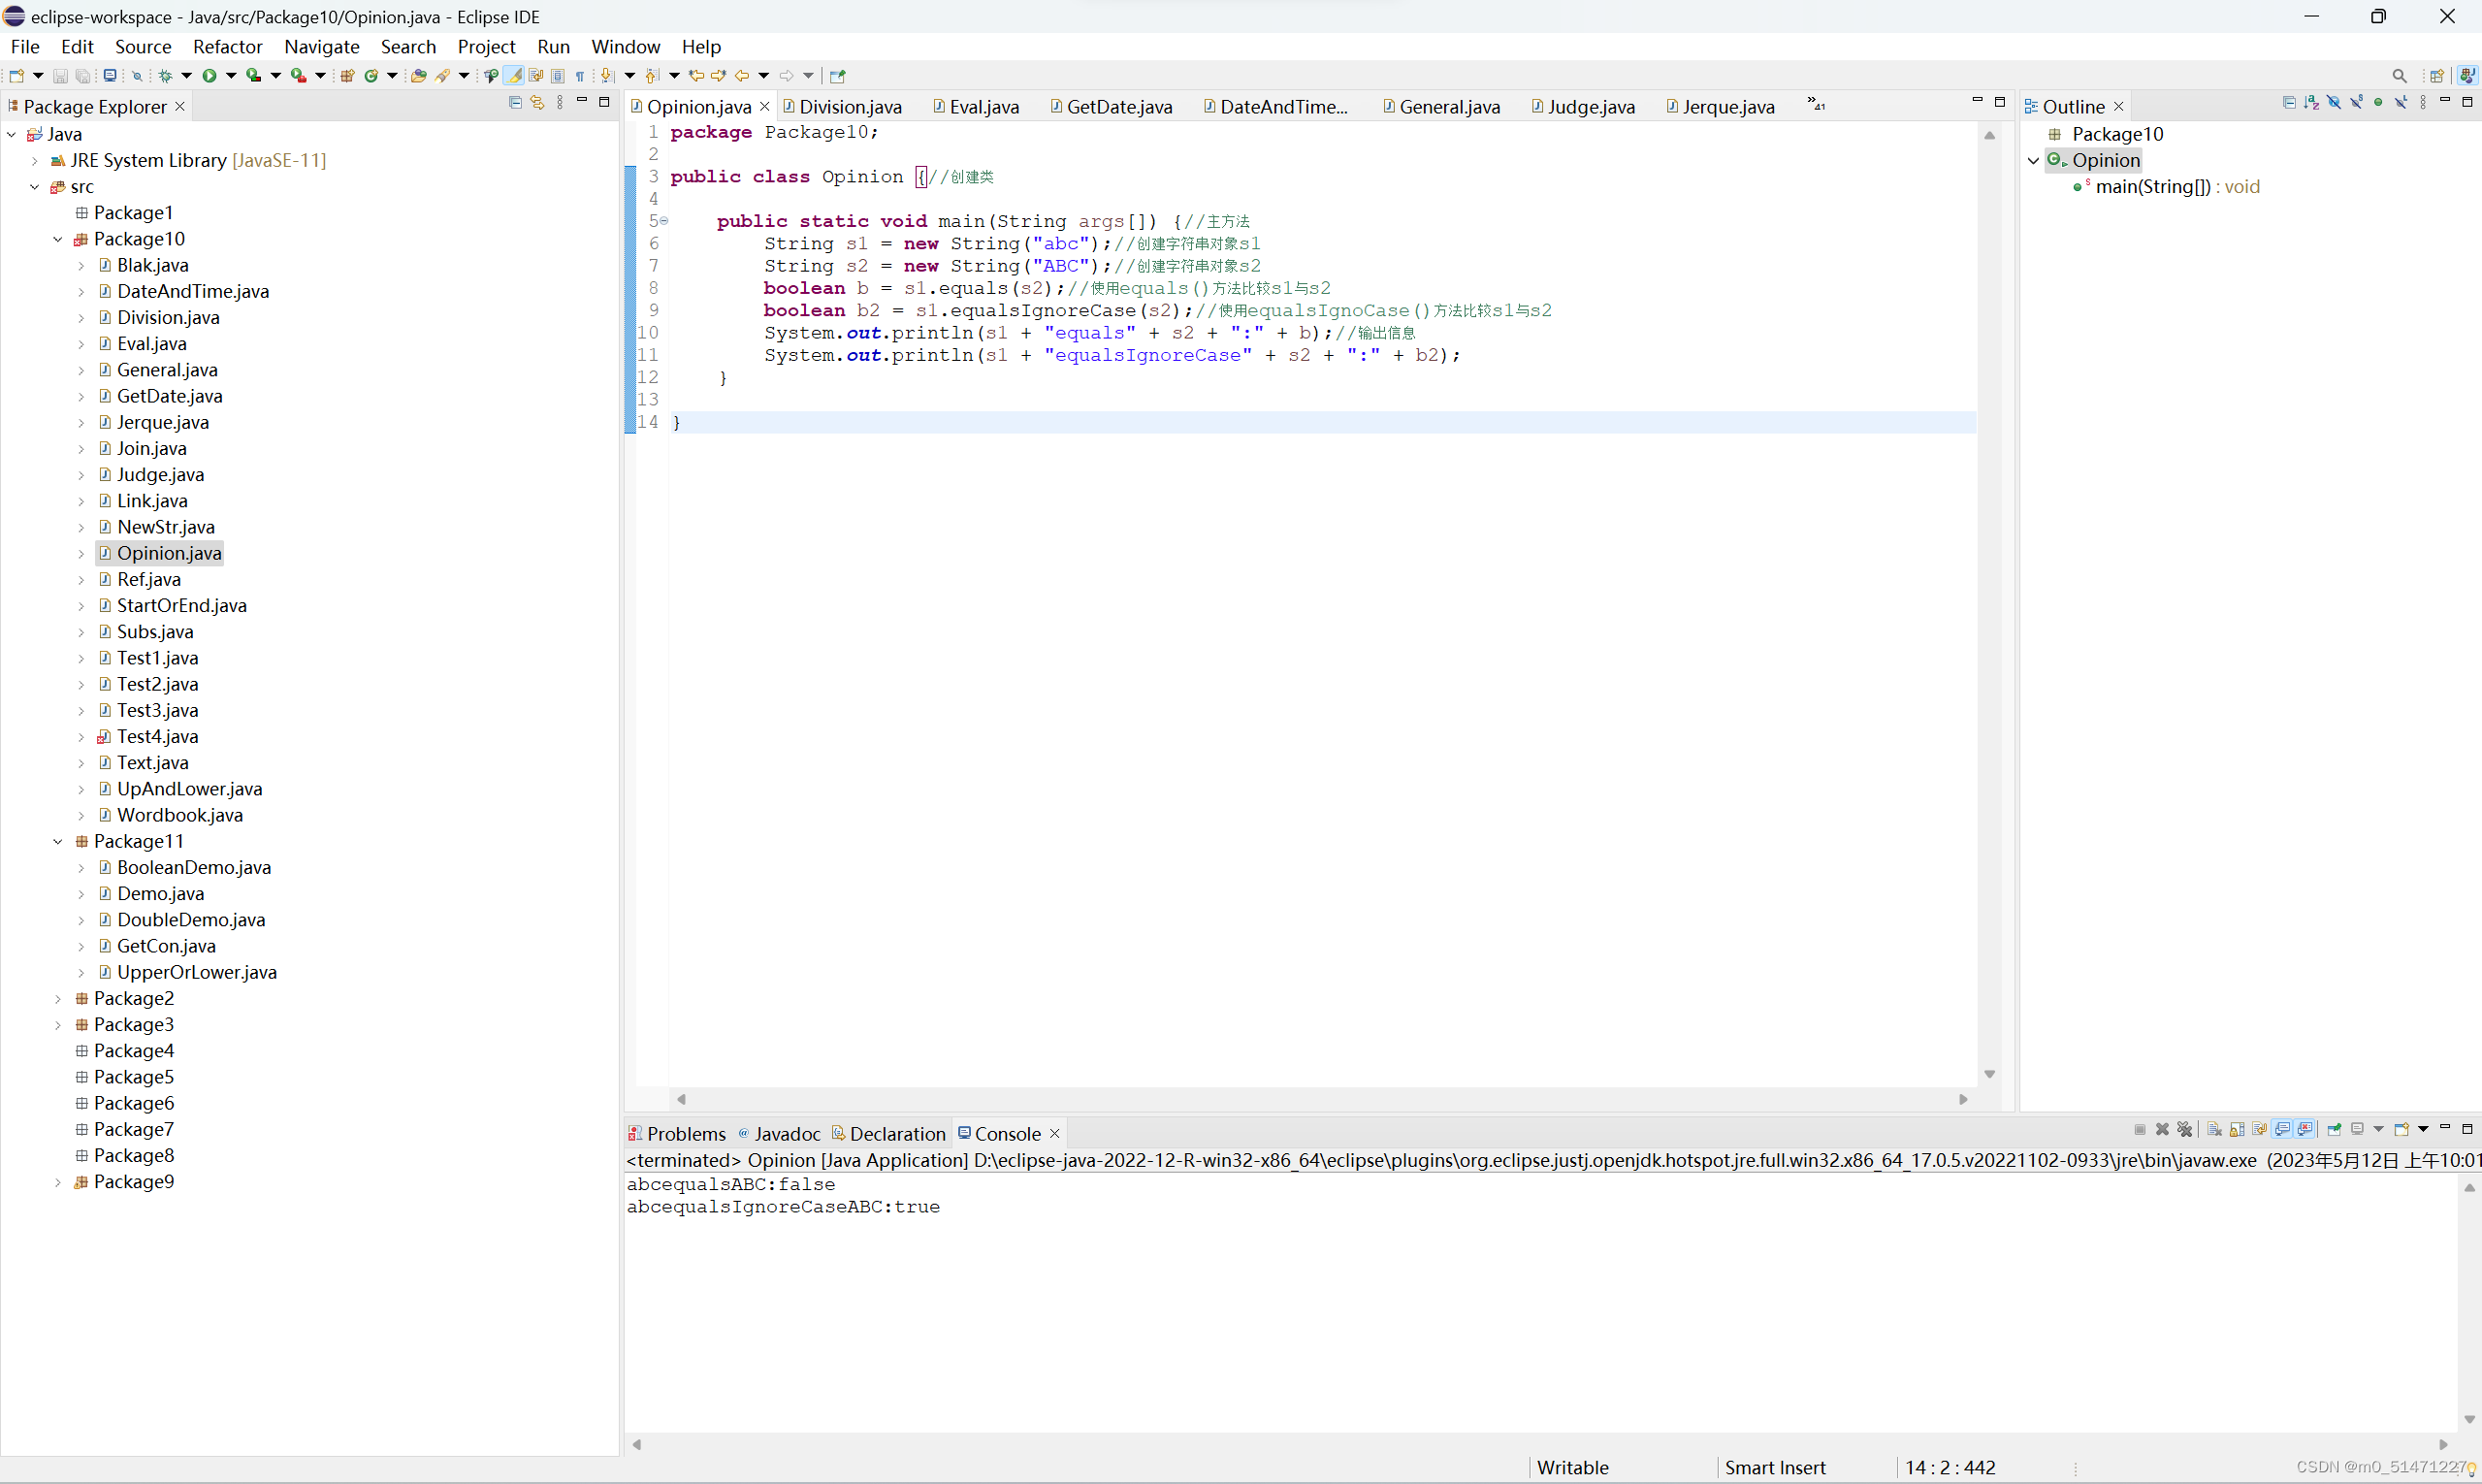Select the Console tab
Image resolution: width=2482 pixels, height=1484 pixels.
pyautogui.click(x=1009, y=1133)
